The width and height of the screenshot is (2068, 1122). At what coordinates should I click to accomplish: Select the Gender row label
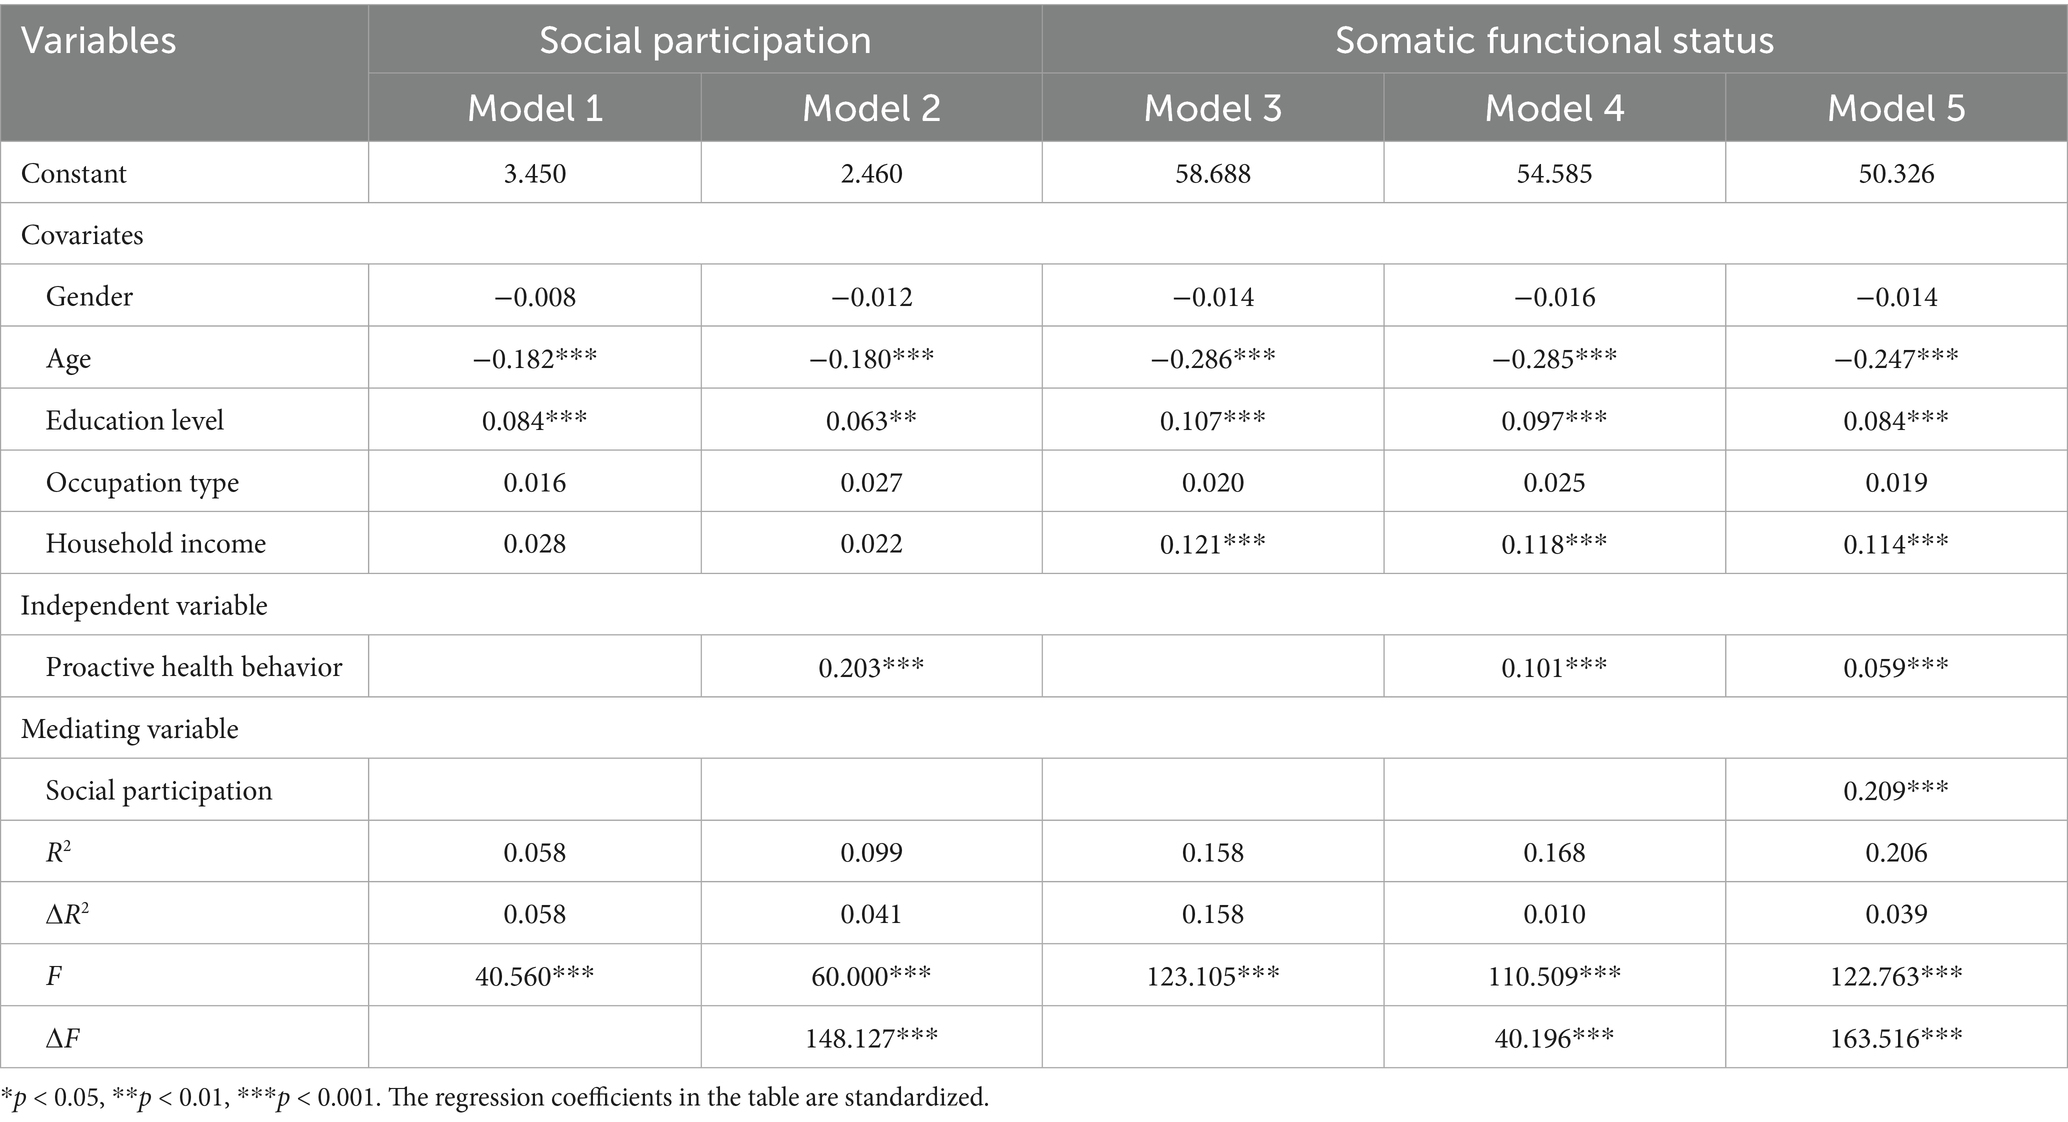pos(89,297)
